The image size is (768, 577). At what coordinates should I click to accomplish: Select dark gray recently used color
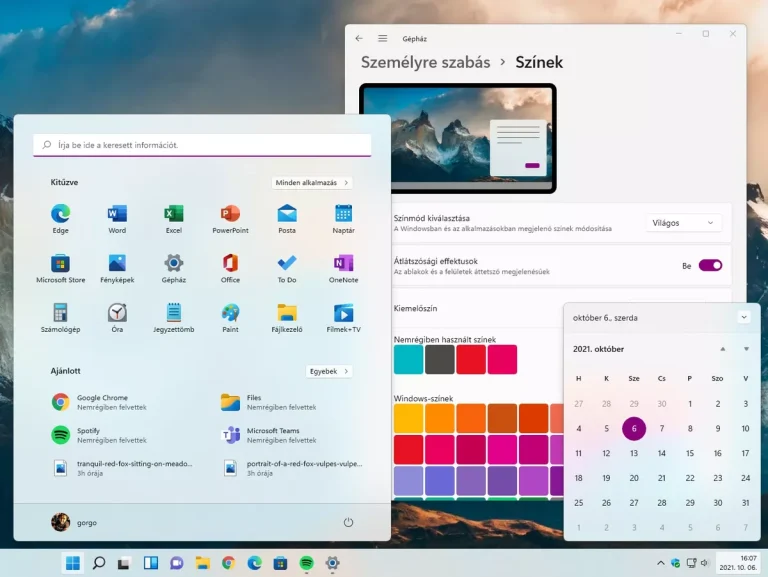[x=439, y=360]
